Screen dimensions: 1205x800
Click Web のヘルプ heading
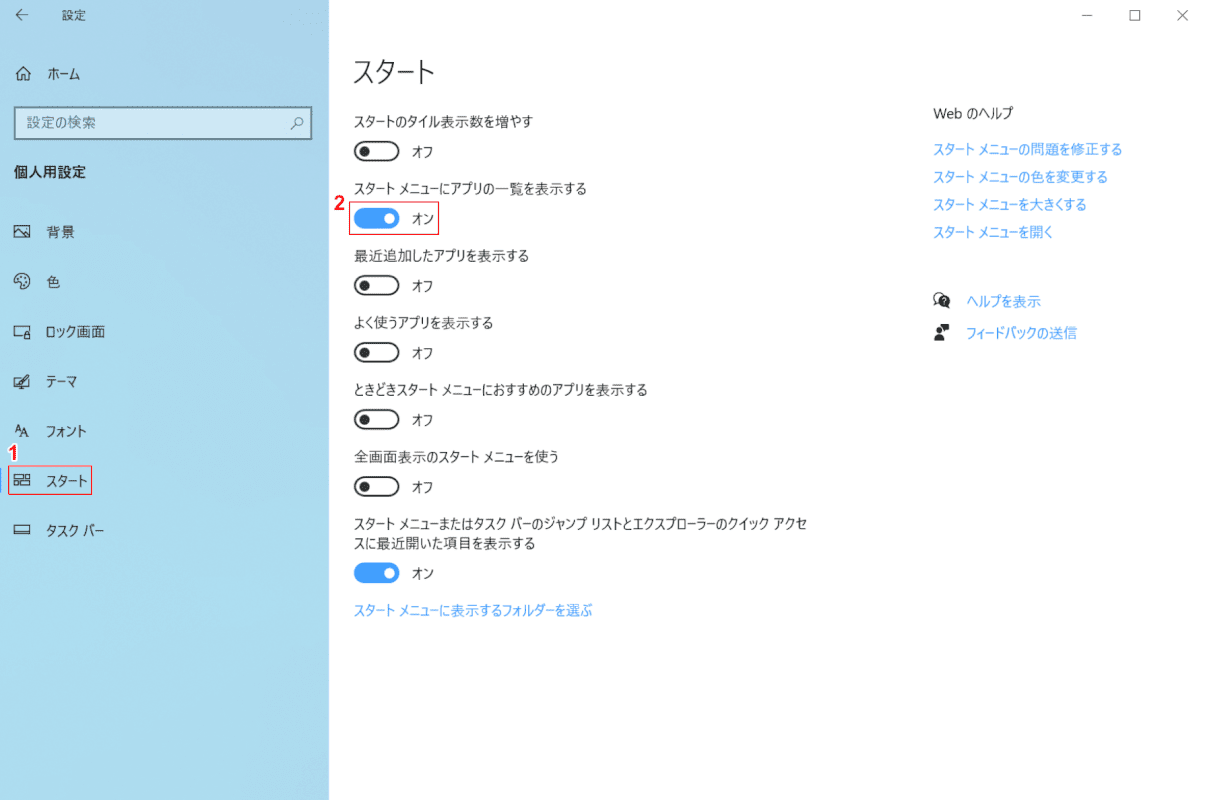pyautogui.click(x=973, y=114)
